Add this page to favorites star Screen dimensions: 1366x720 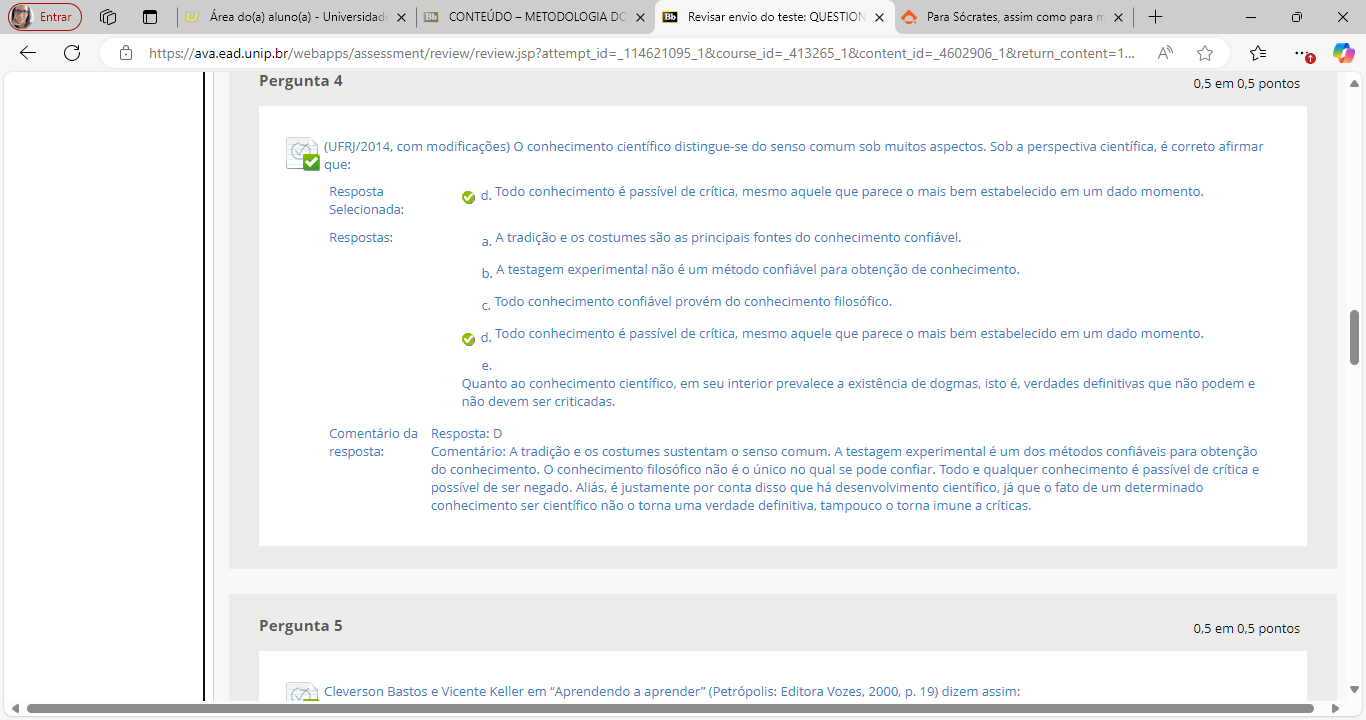click(1205, 53)
